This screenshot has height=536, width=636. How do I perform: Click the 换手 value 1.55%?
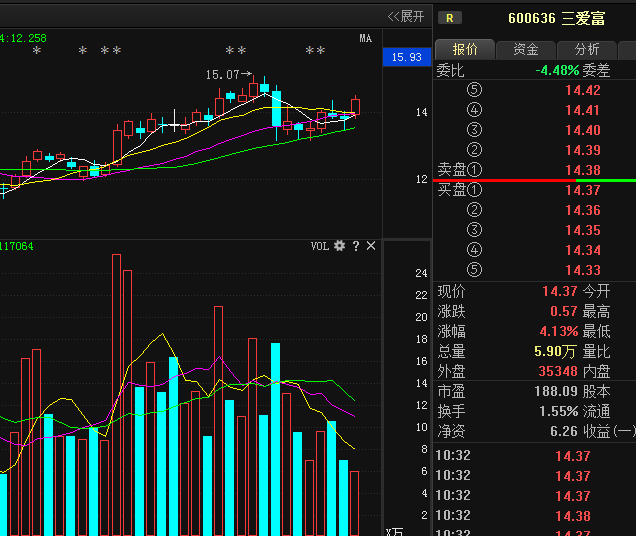tap(559, 411)
